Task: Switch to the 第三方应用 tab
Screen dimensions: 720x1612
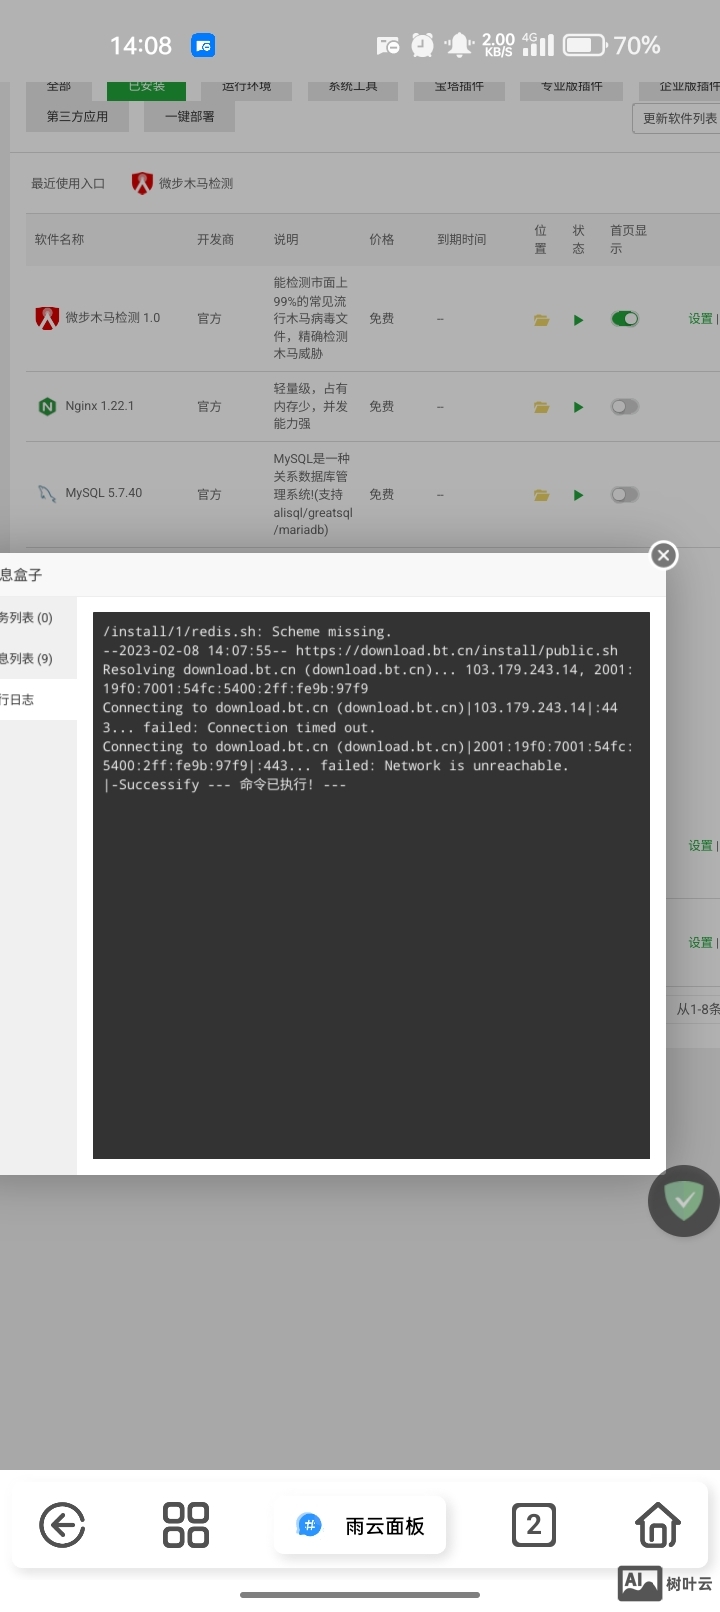Action: 77,117
